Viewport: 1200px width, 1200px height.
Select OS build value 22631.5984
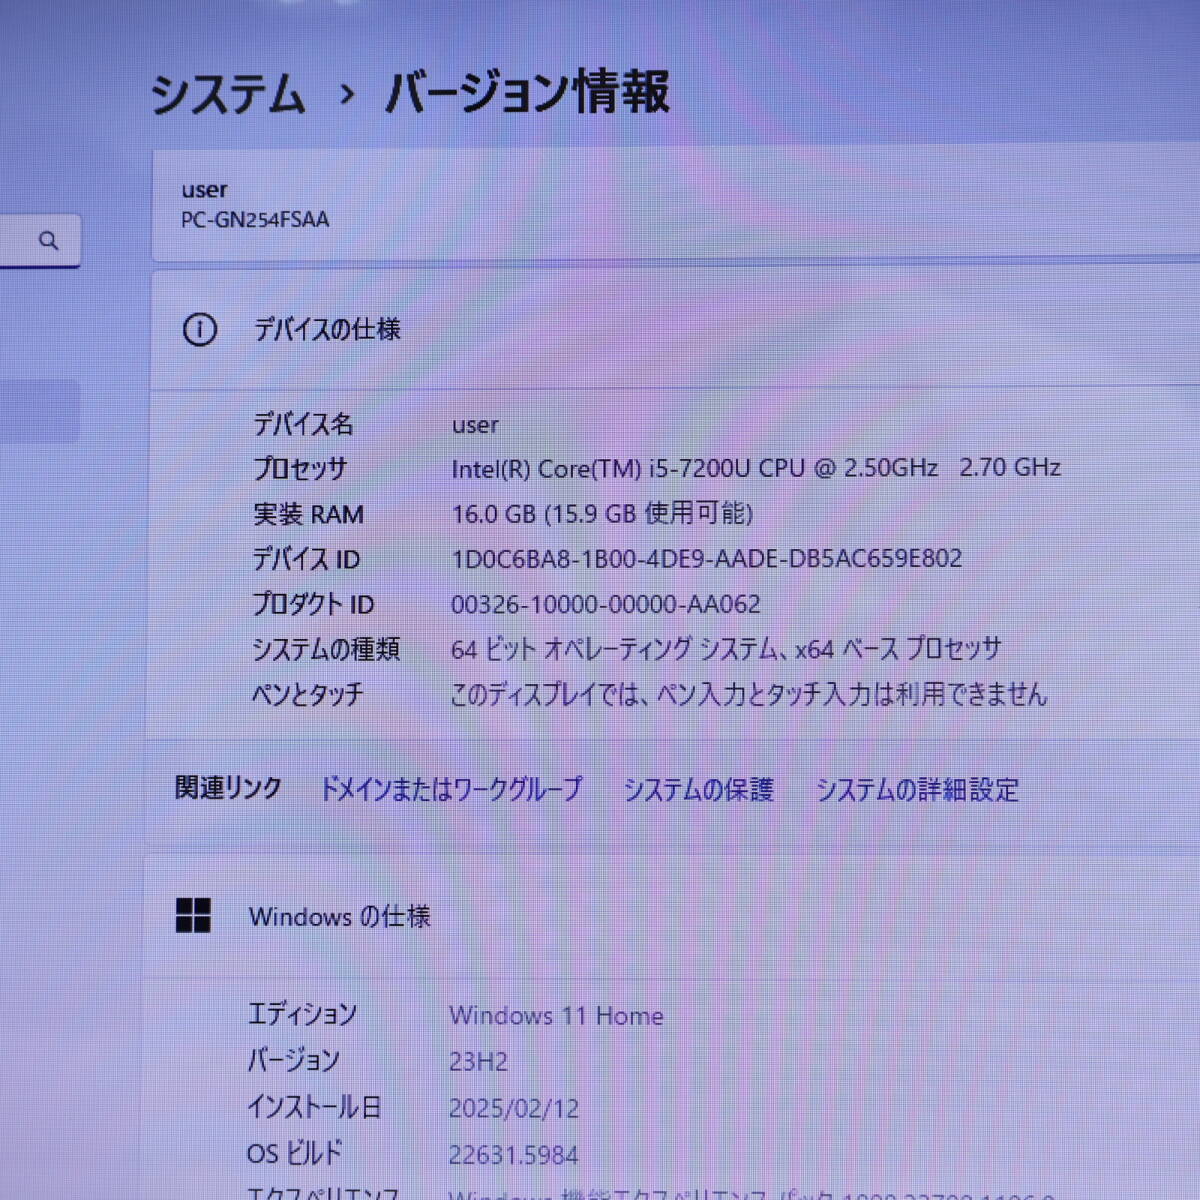click(513, 1155)
